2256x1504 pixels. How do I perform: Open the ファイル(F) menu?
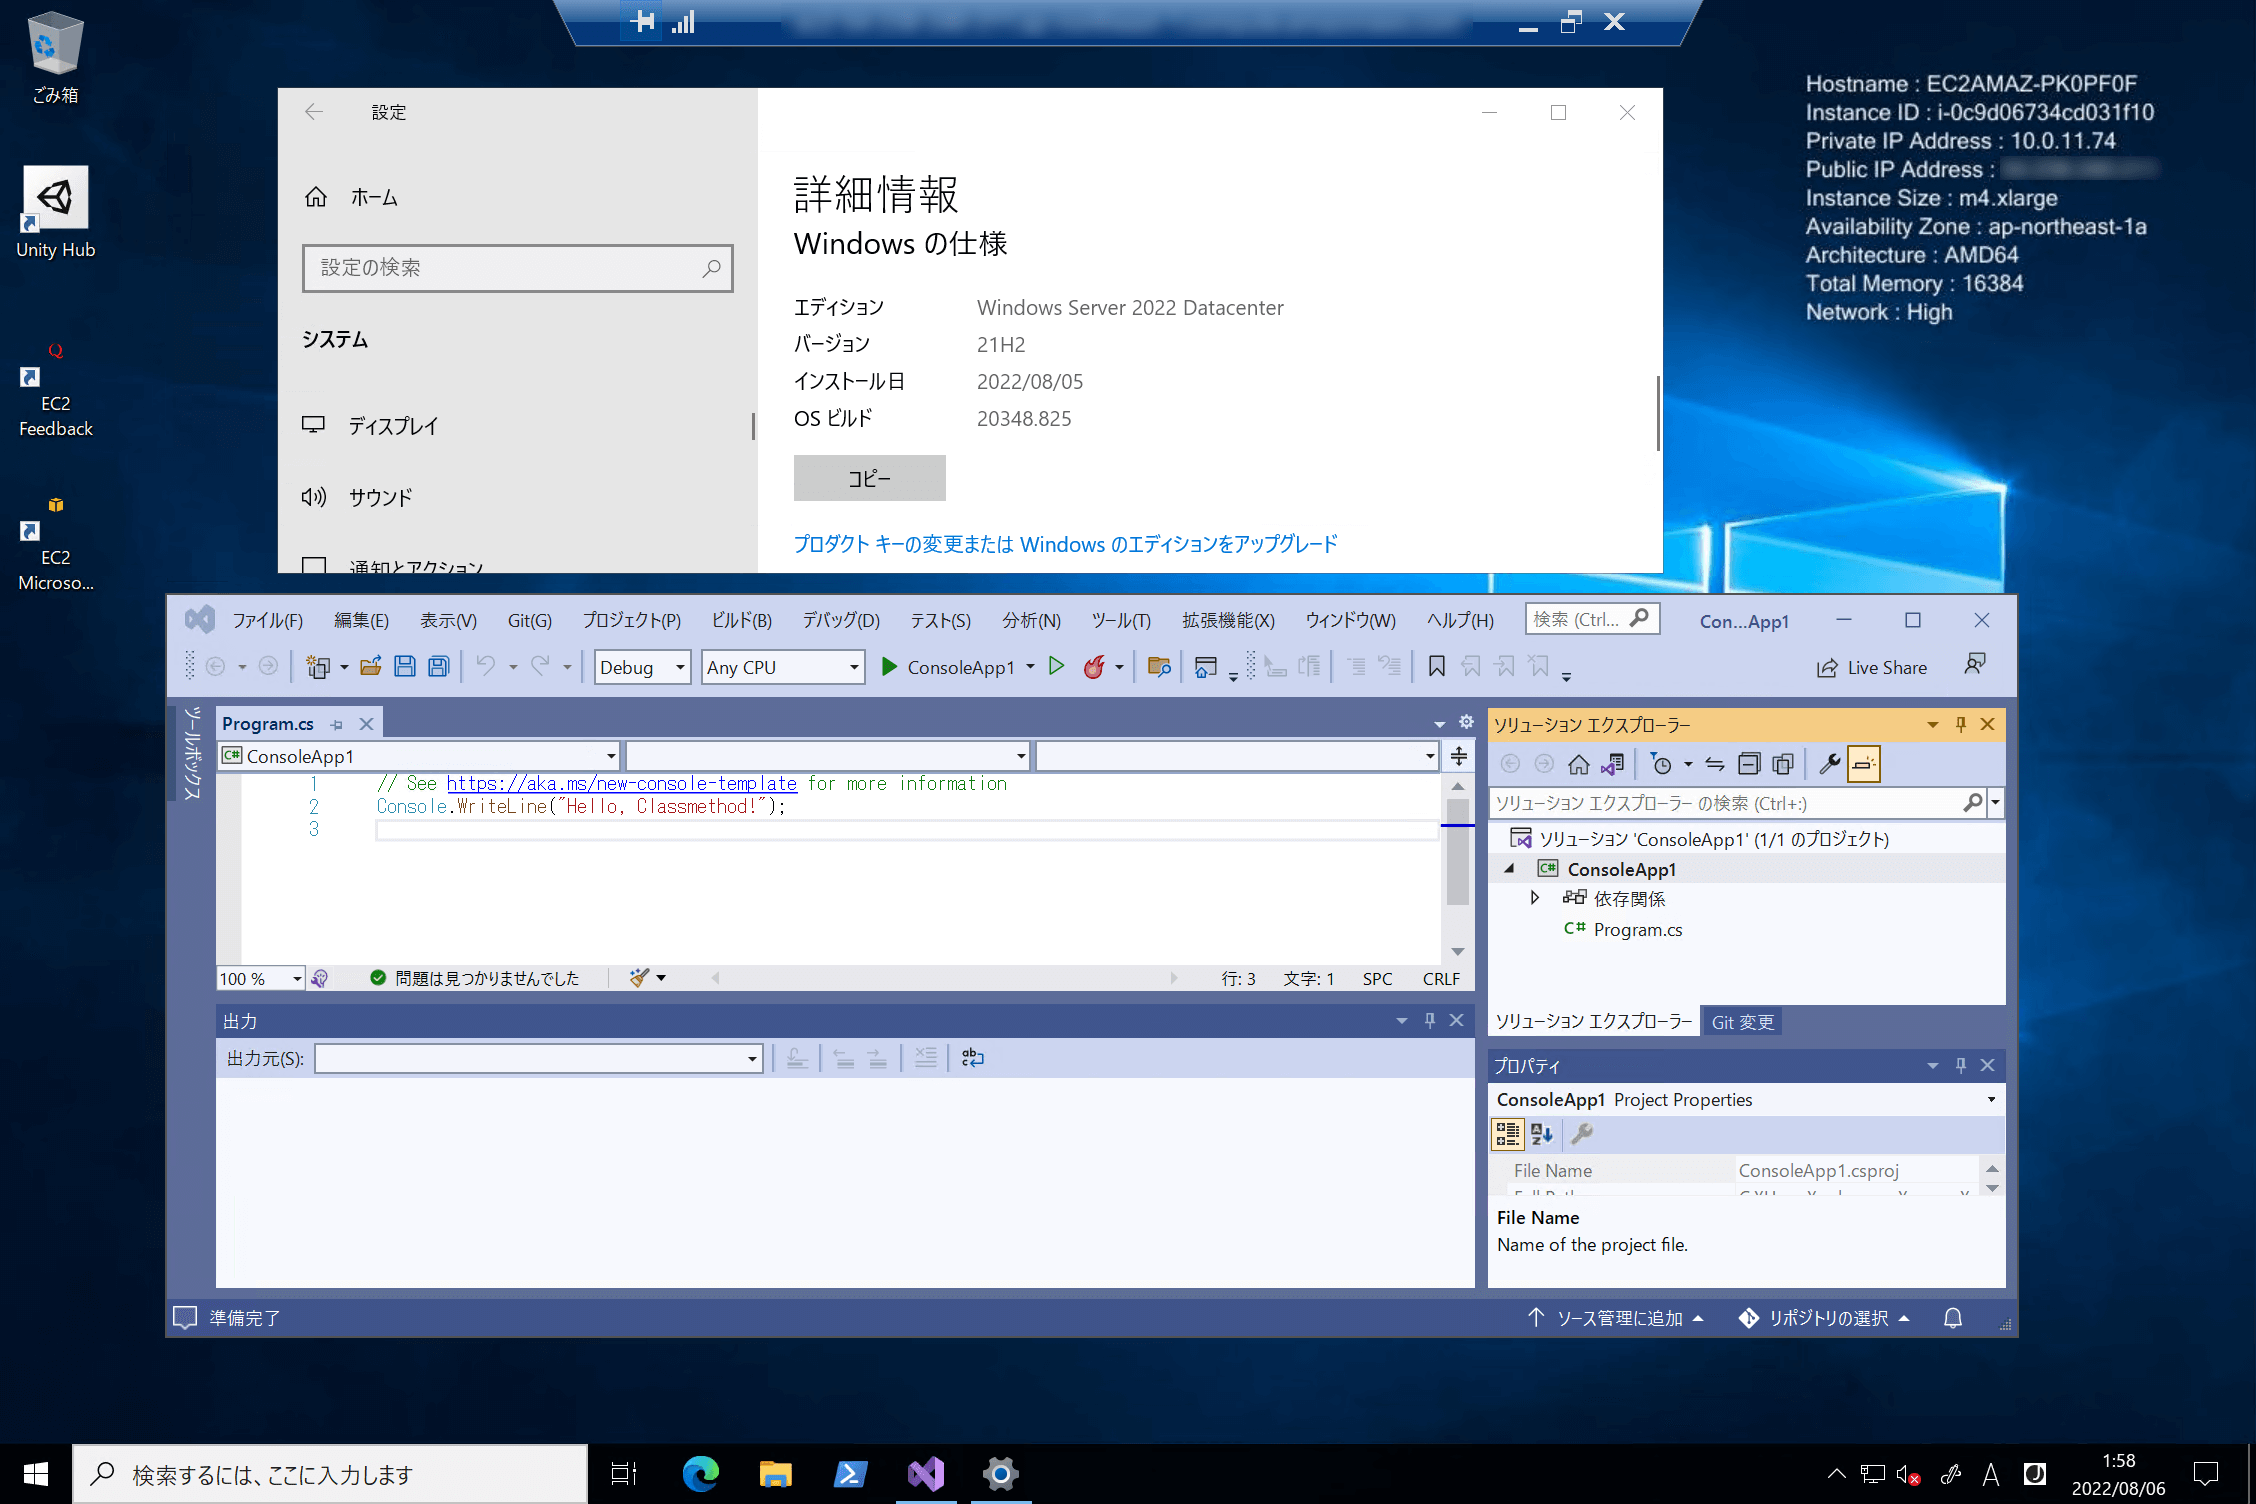267,620
